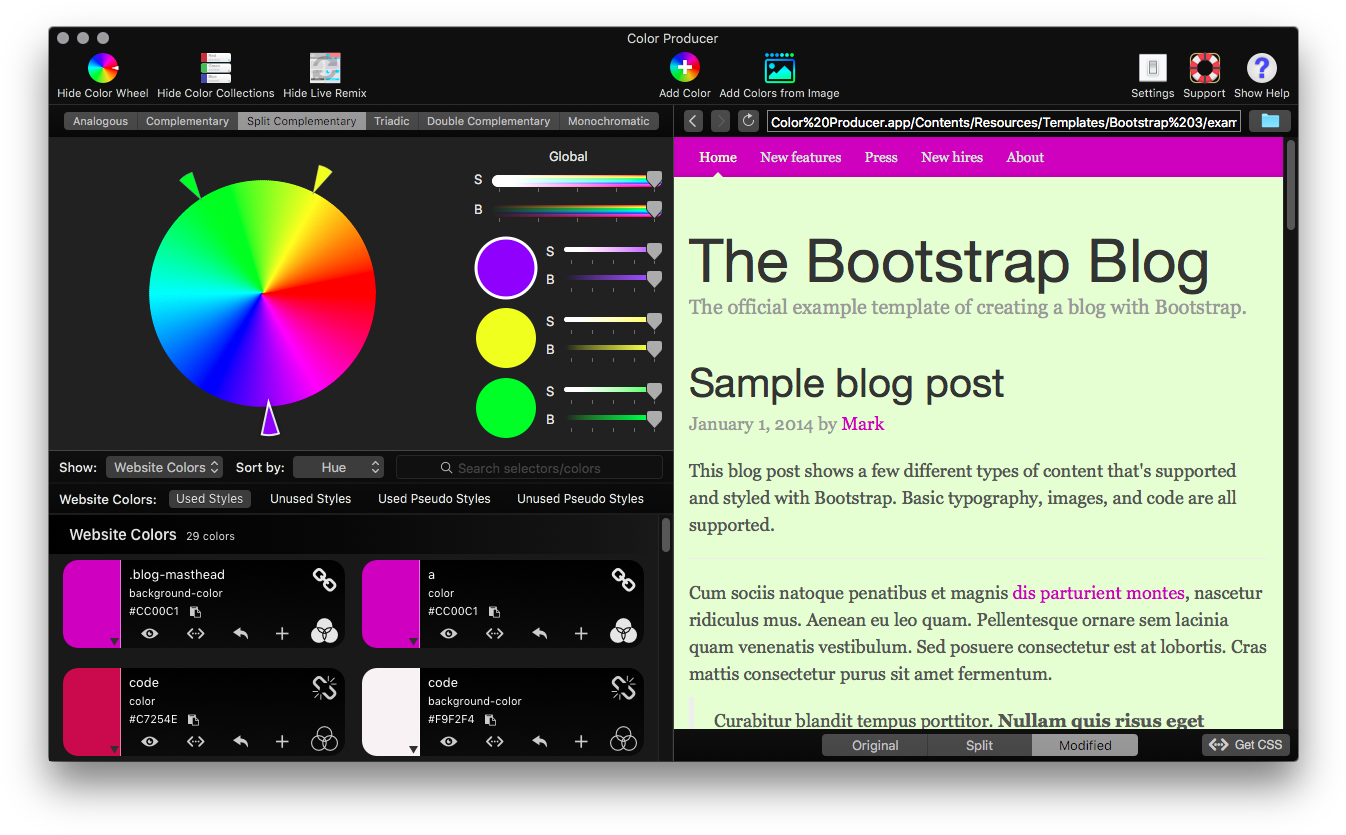Copy the hex code on the 'a' color card
1346x835 pixels.
point(495,612)
